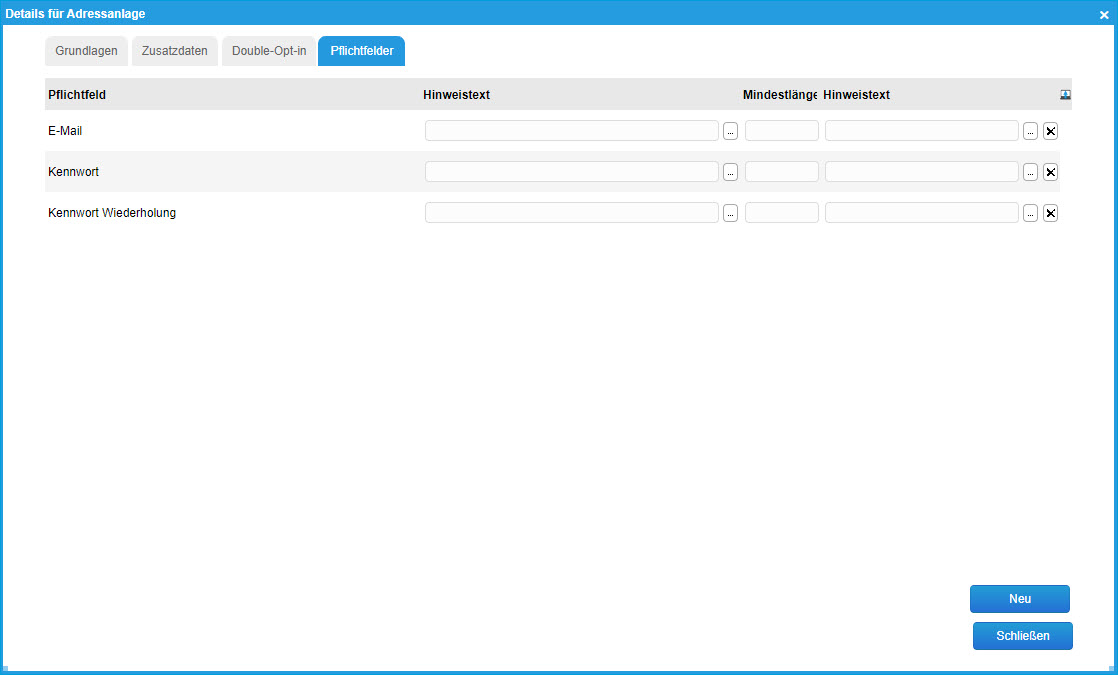
Task: Open second ellipsis for Kennwort Wiederholung row
Action: pyautogui.click(x=1030, y=213)
